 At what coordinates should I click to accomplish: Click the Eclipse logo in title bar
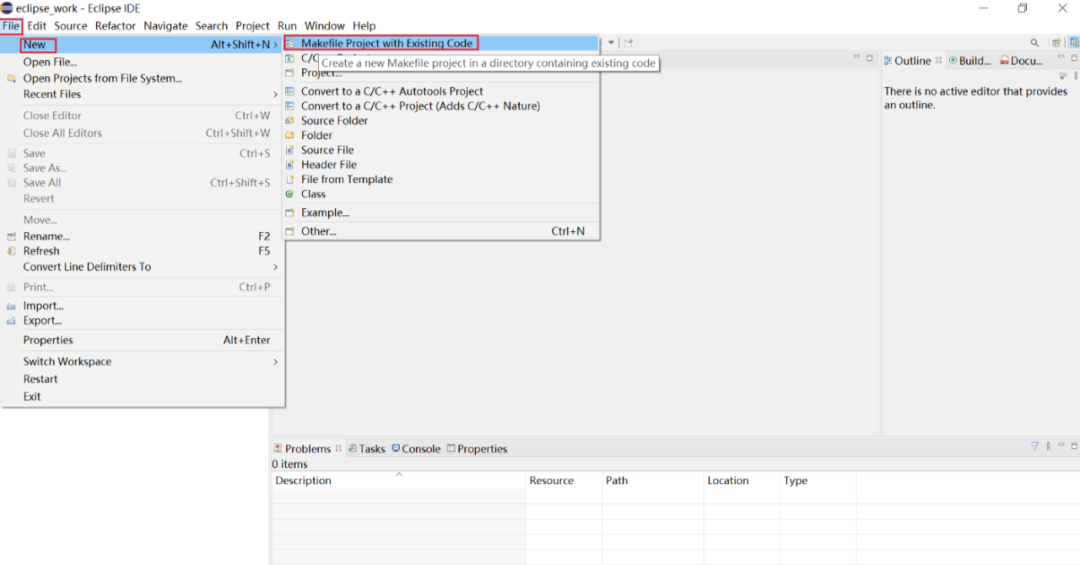point(7,8)
